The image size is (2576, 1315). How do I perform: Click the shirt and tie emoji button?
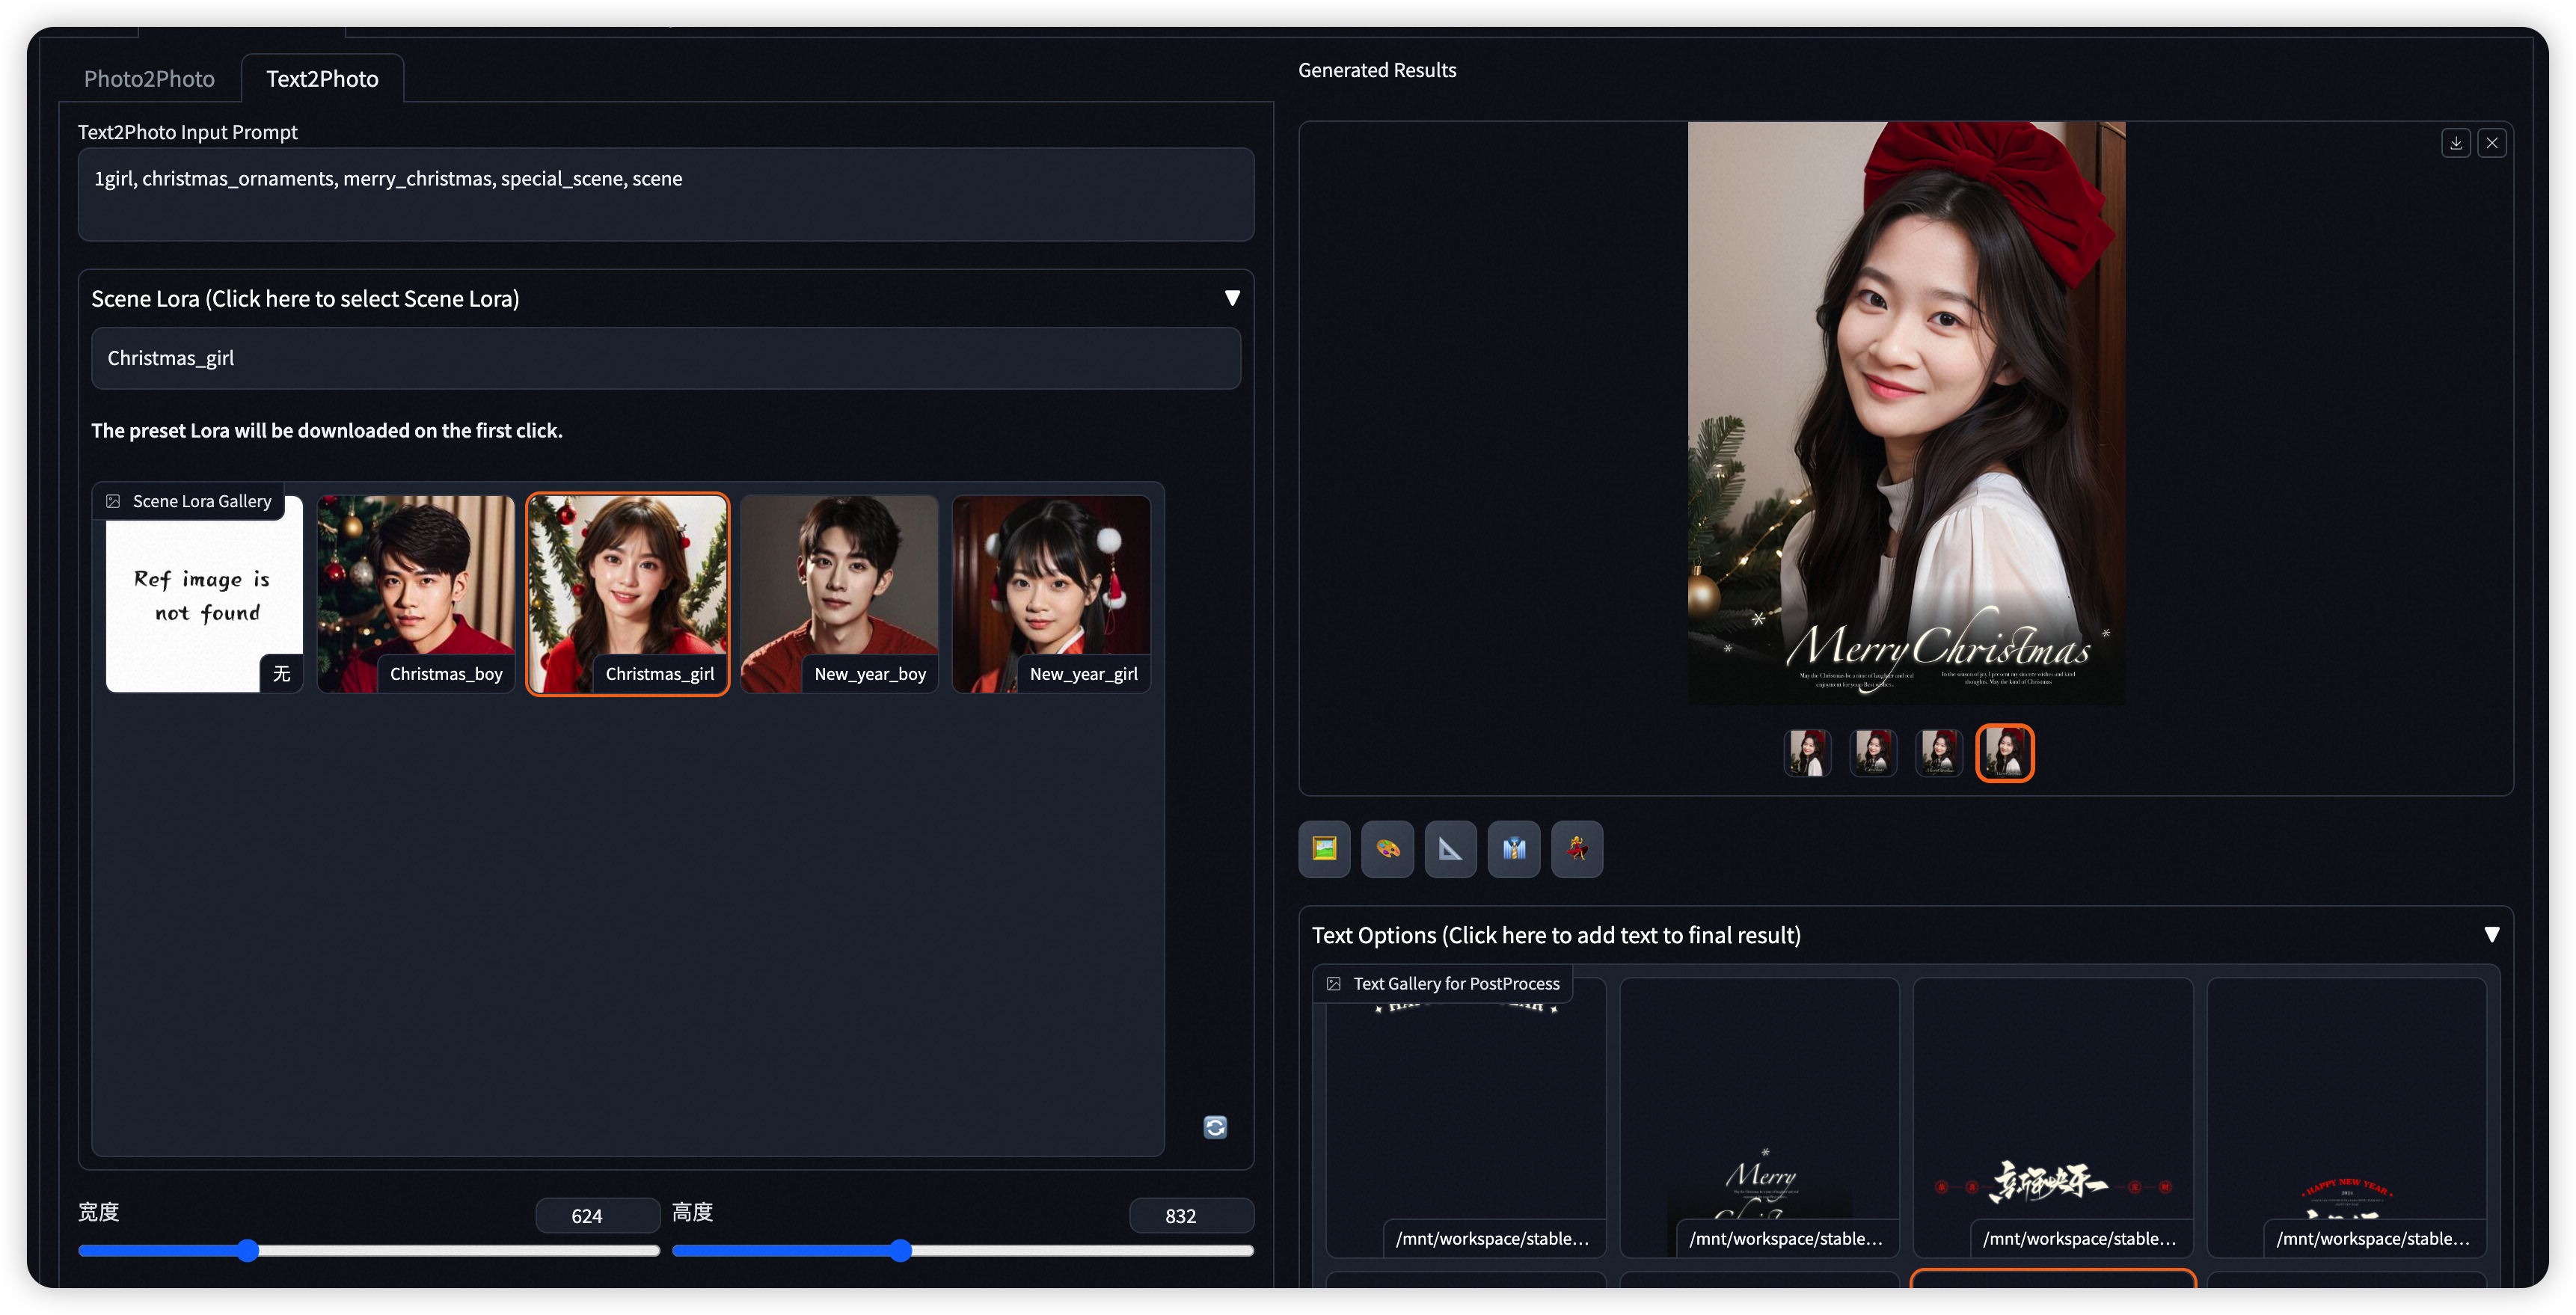point(1513,849)
